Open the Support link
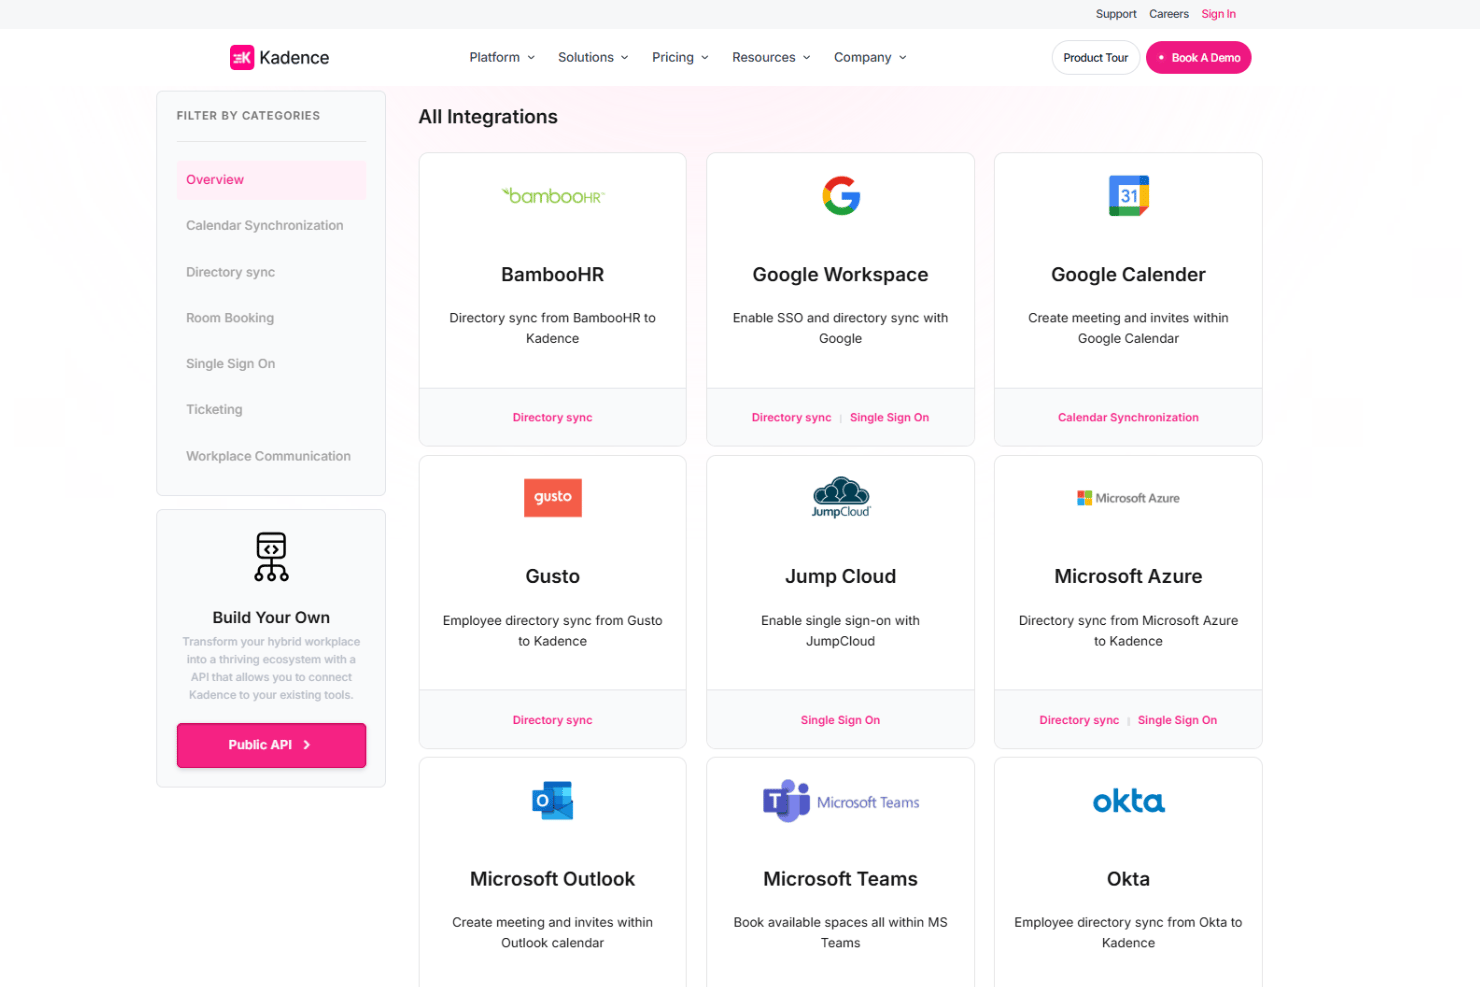 pyautogui.click(x=1116, y=14)
